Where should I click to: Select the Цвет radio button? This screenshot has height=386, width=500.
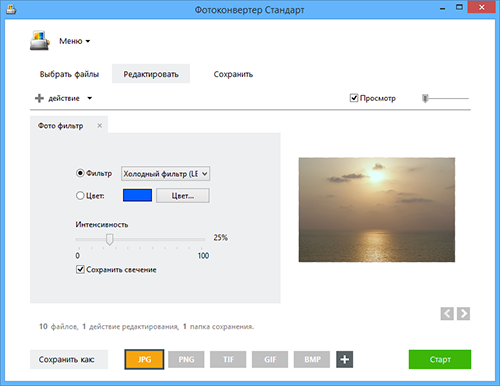click(x=80, y=196)
